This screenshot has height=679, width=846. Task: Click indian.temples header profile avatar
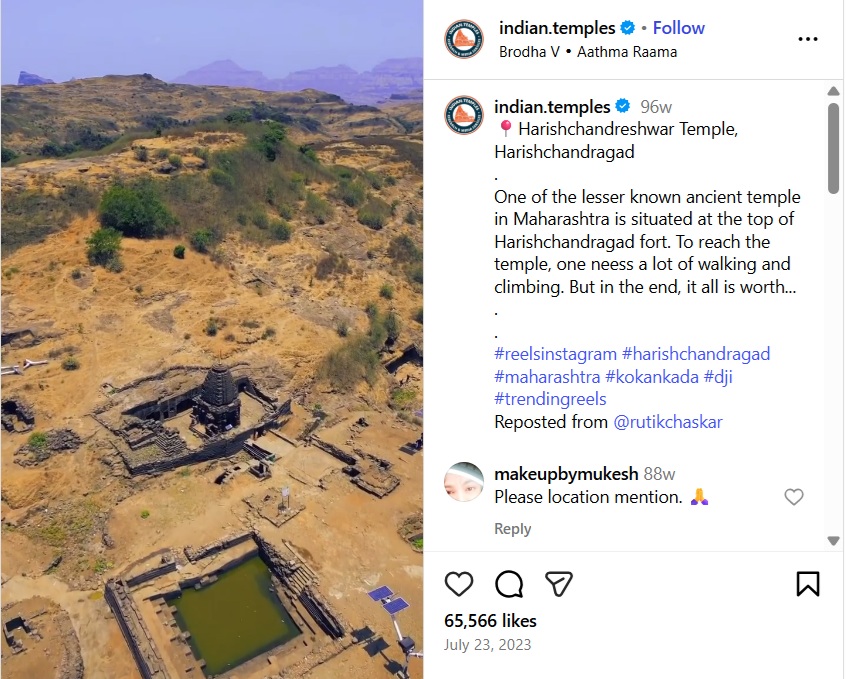tap(464, 39)
